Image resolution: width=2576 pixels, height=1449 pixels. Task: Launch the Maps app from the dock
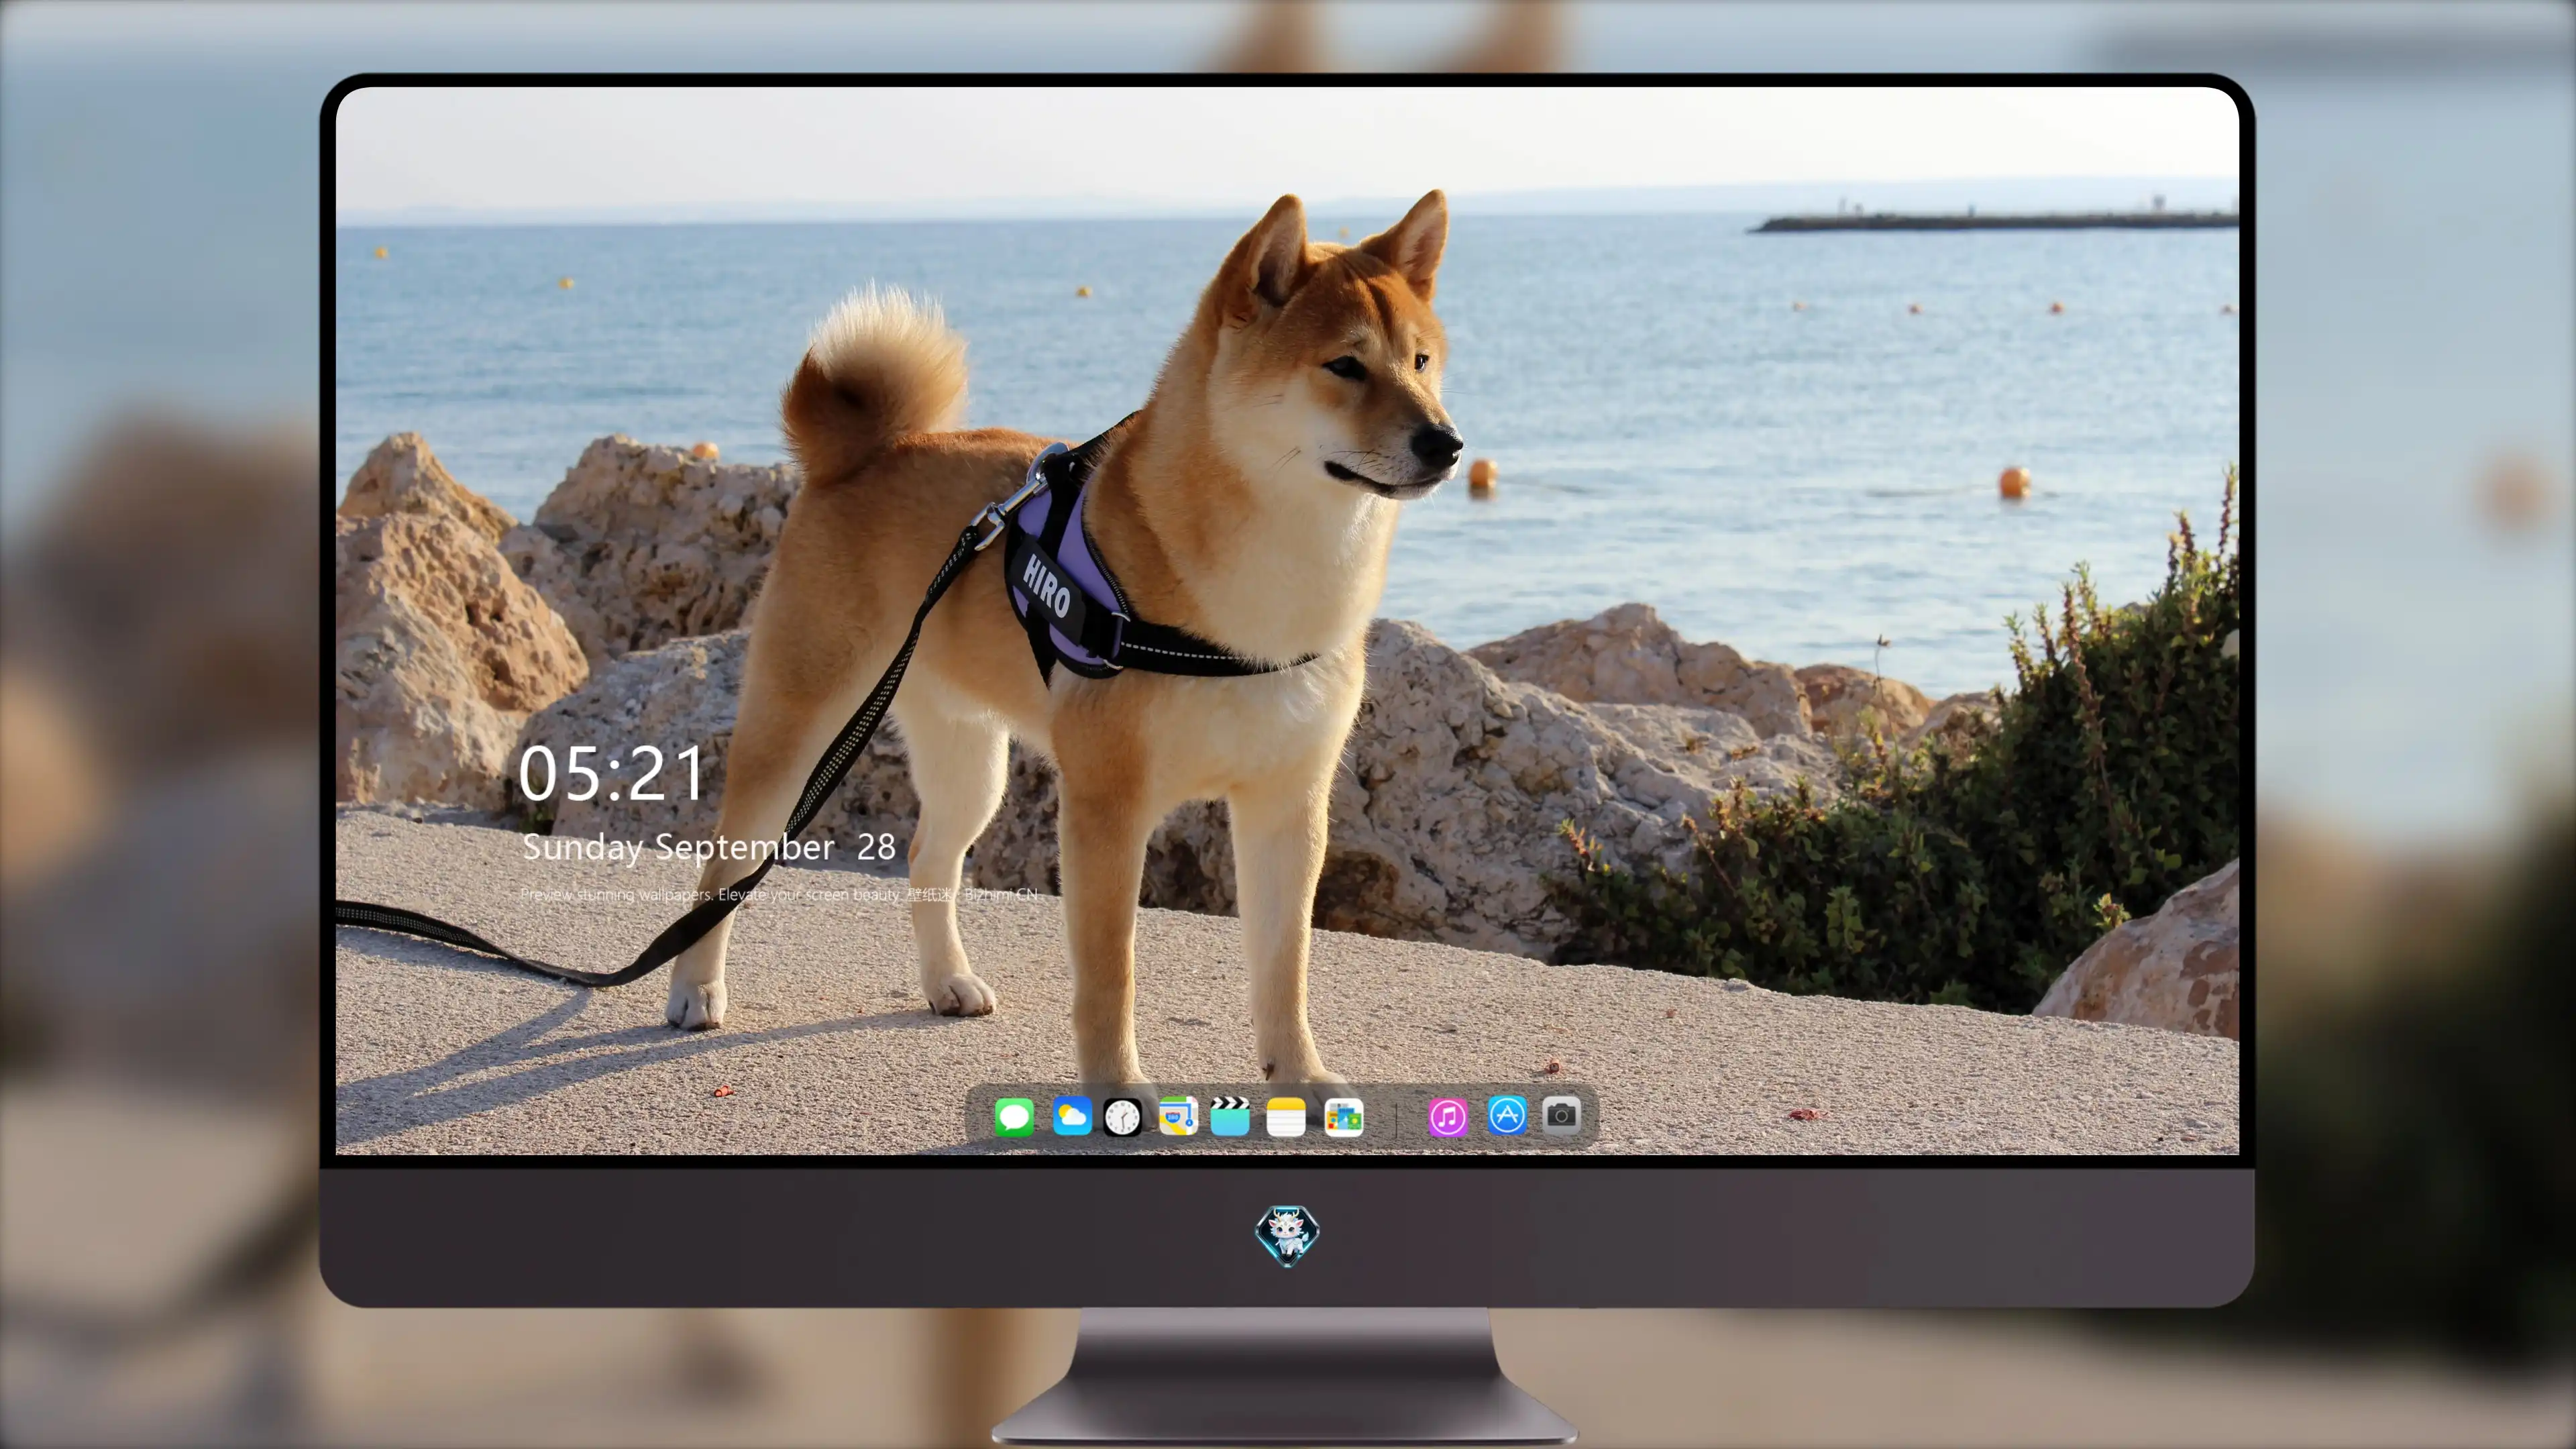click(1178, 1116)
